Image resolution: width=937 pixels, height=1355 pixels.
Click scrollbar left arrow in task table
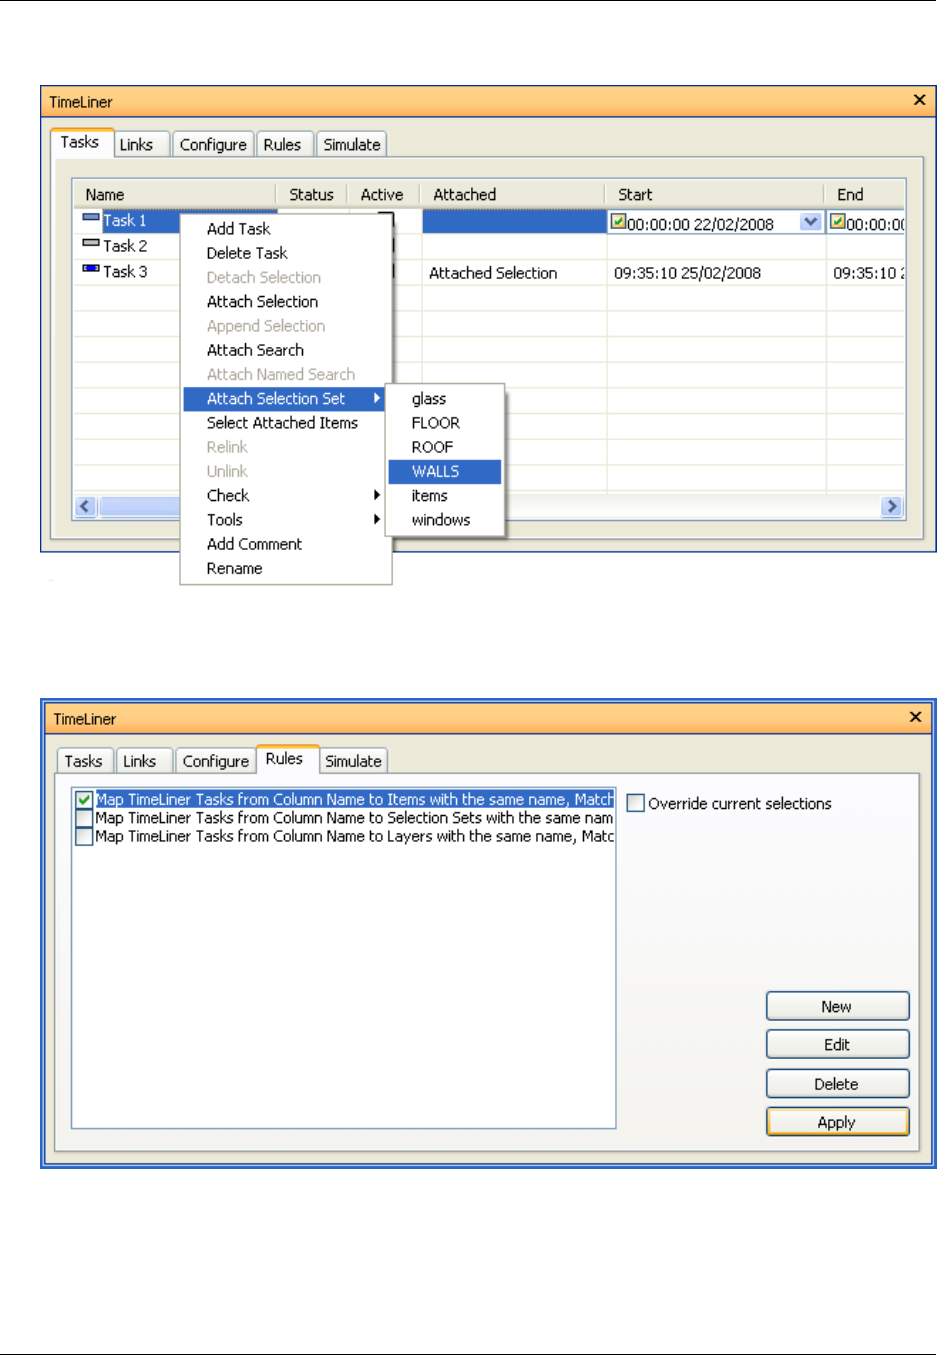[85, 506]
